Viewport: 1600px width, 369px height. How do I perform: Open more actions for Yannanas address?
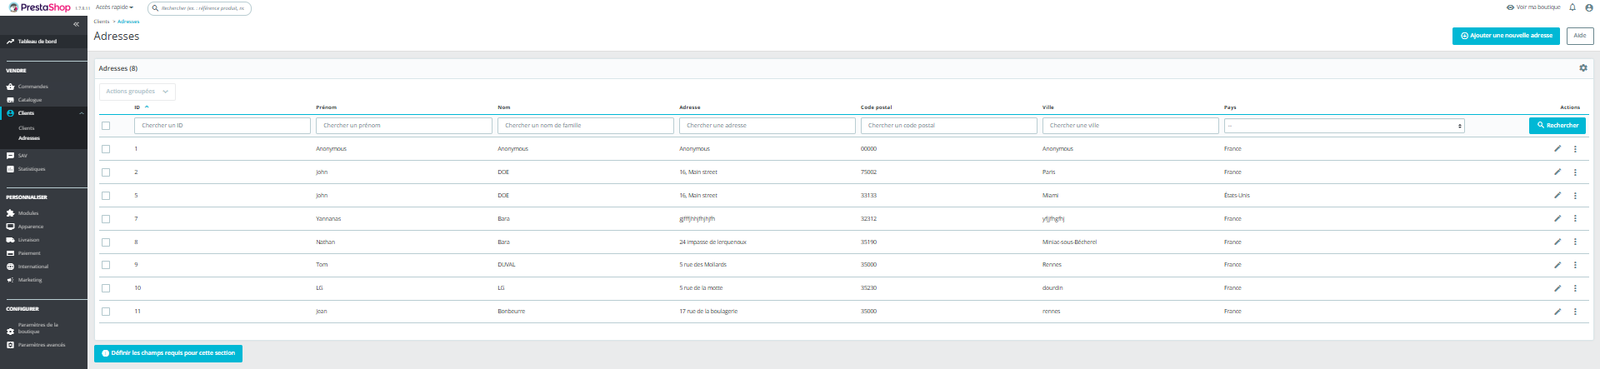pyautogui.click(x=1575, y=218)
